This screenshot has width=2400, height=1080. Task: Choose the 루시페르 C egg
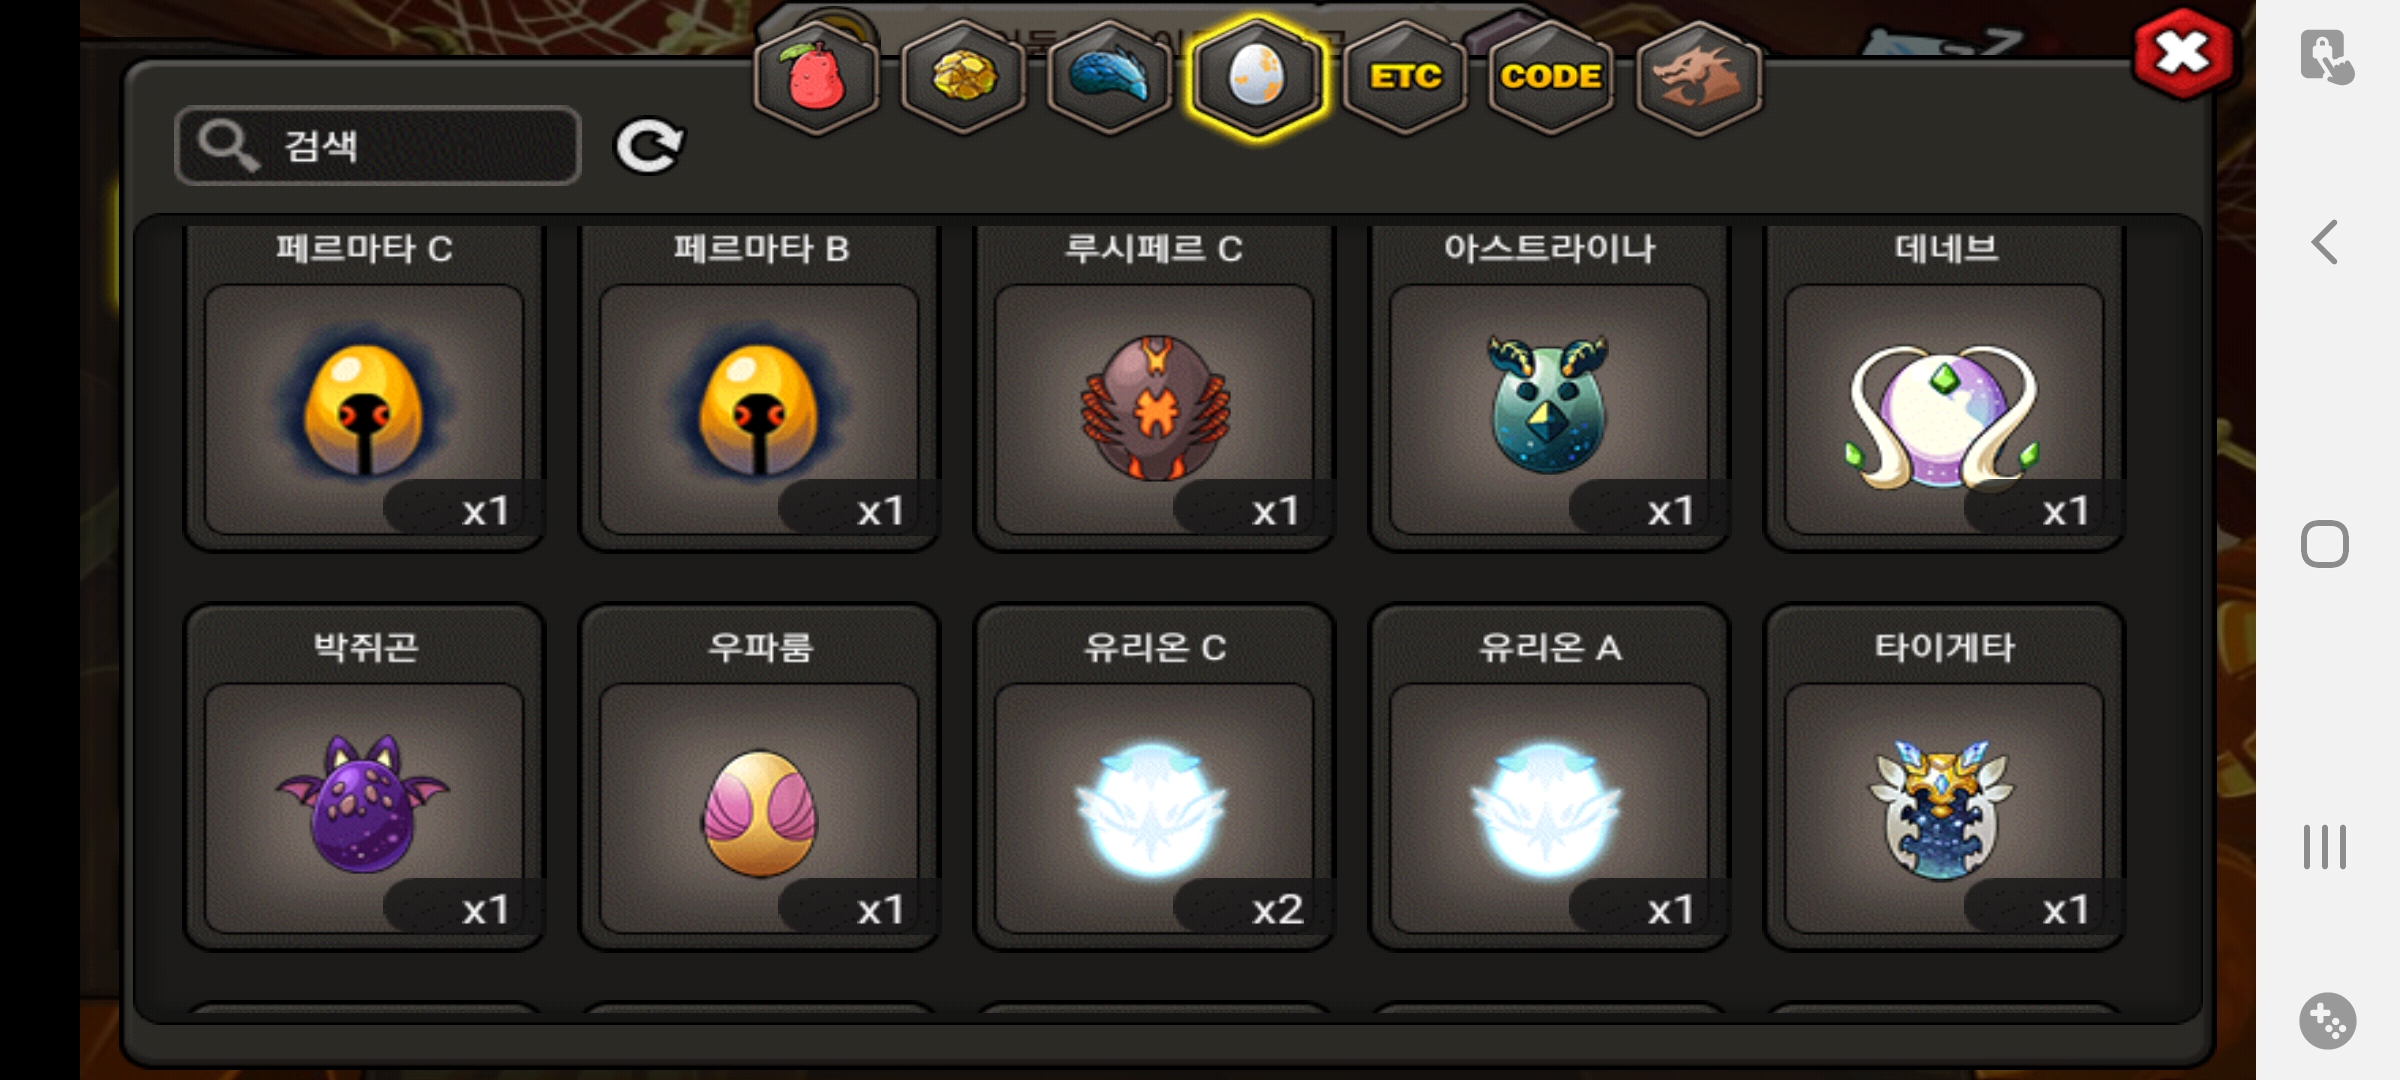(x=1154, y=388)
